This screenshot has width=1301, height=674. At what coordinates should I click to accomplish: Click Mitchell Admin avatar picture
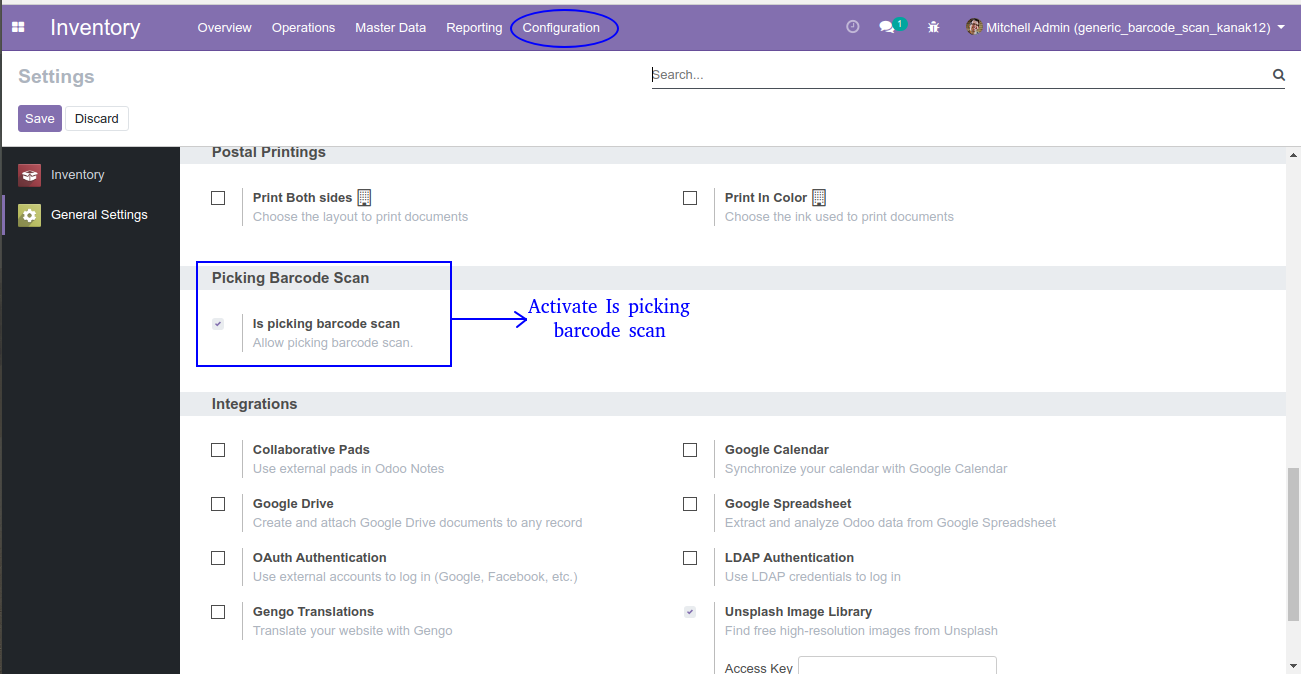click(974, 27)
